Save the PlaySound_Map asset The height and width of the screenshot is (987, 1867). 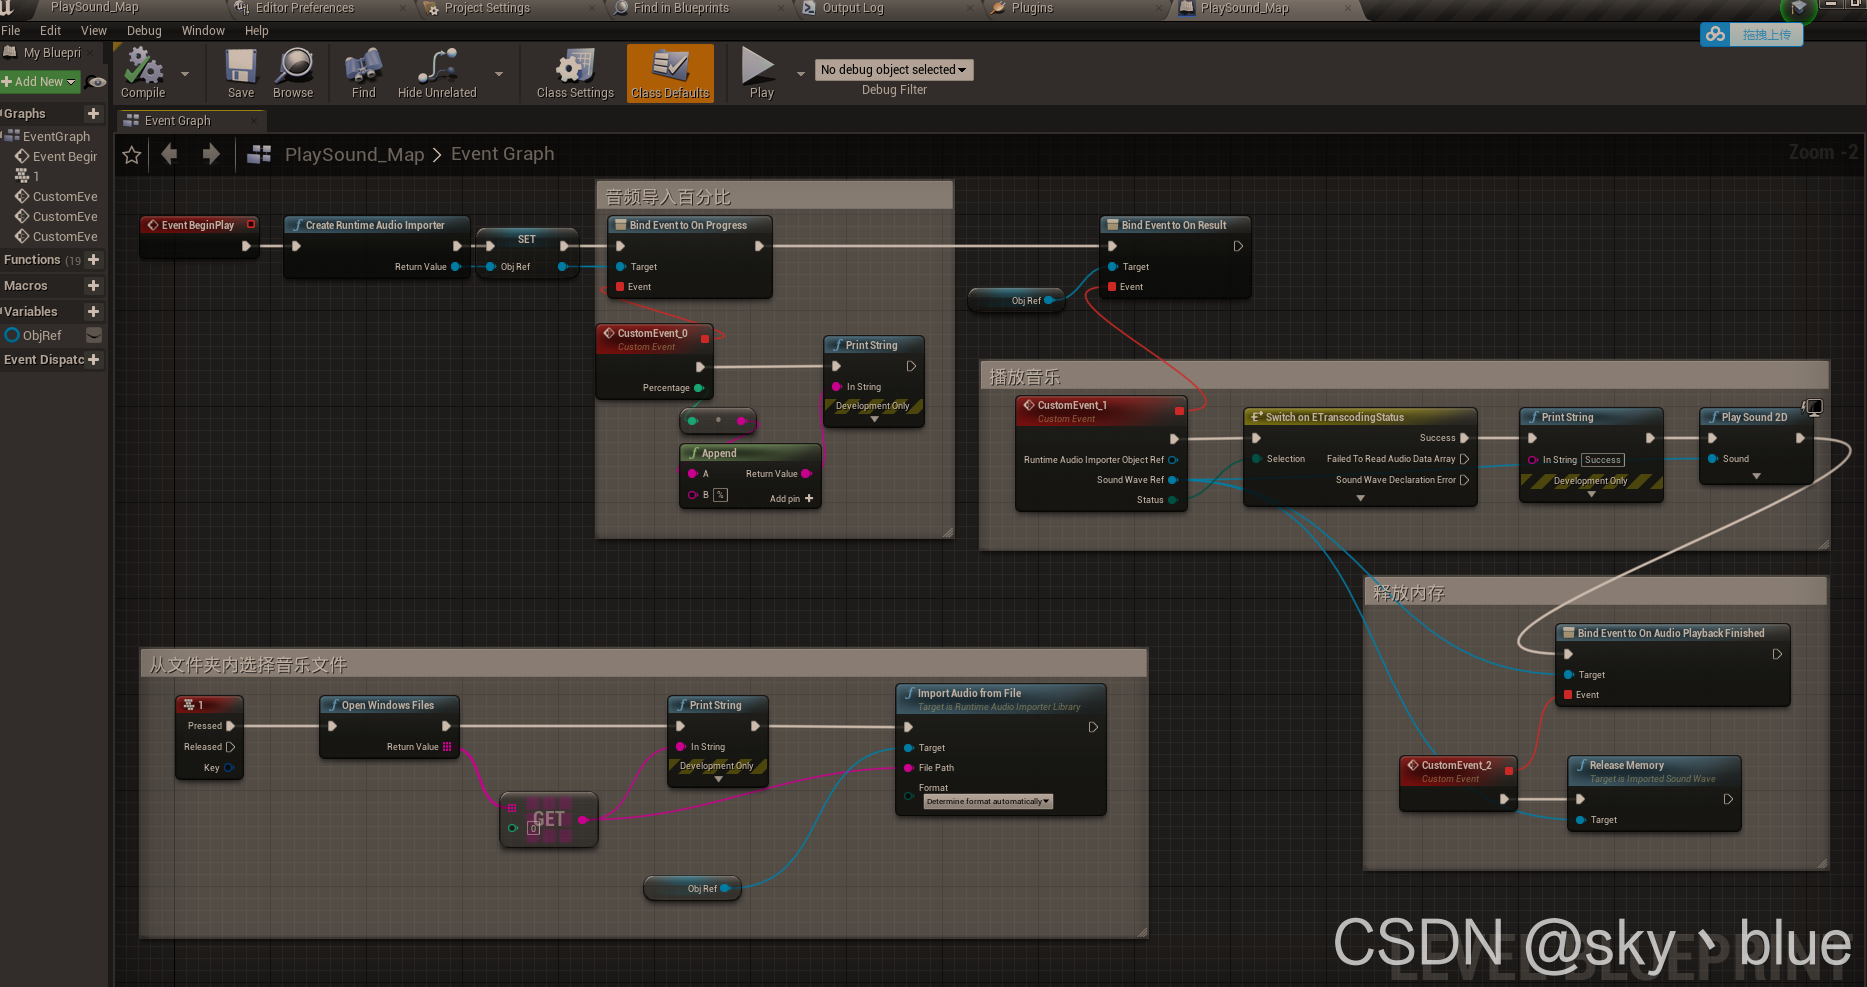(240, 72)
